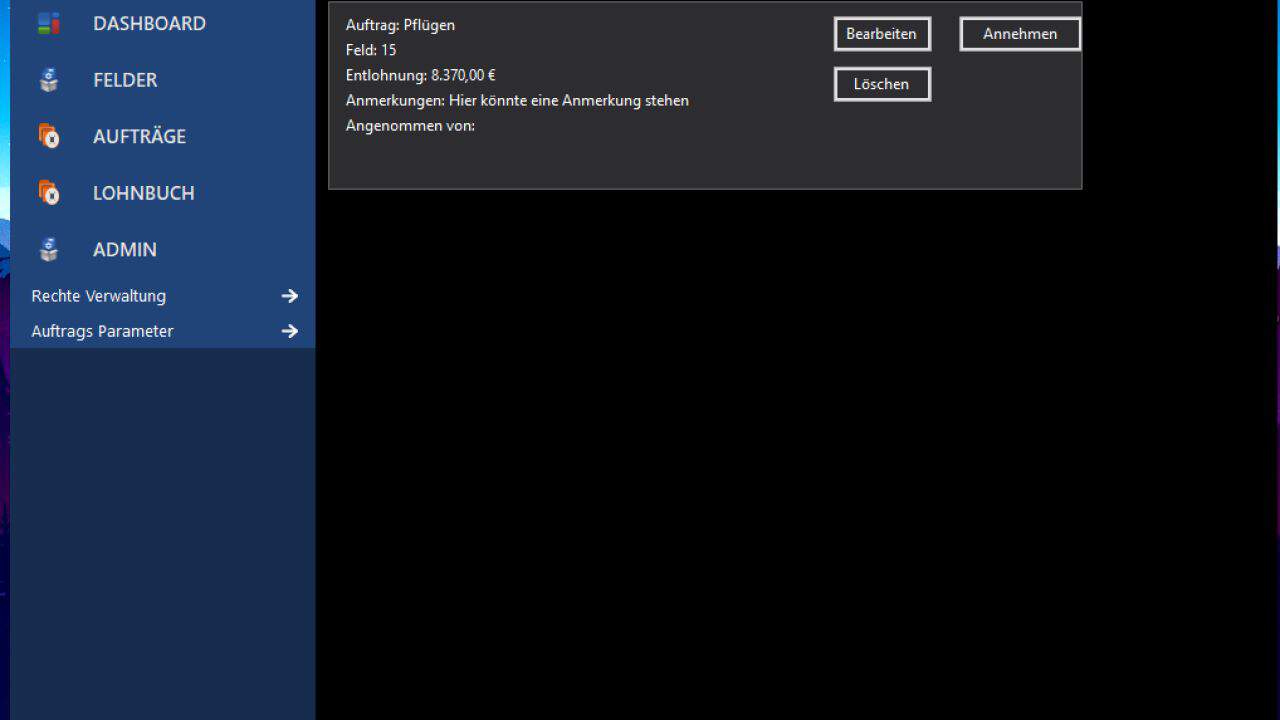Click arrow next to Auftrags Parameter
The height and width of the screenshot is (720, 1280).
[290, 331]
